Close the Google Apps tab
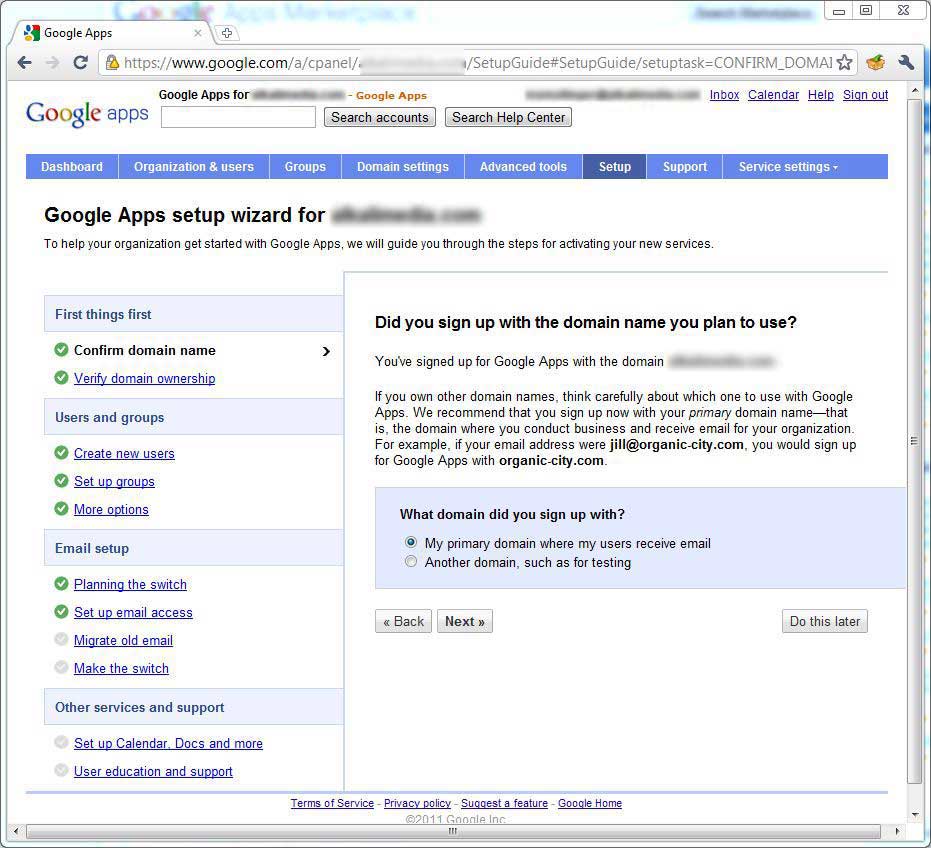This screenshot has width=931, height=848. tap(198, 33)
